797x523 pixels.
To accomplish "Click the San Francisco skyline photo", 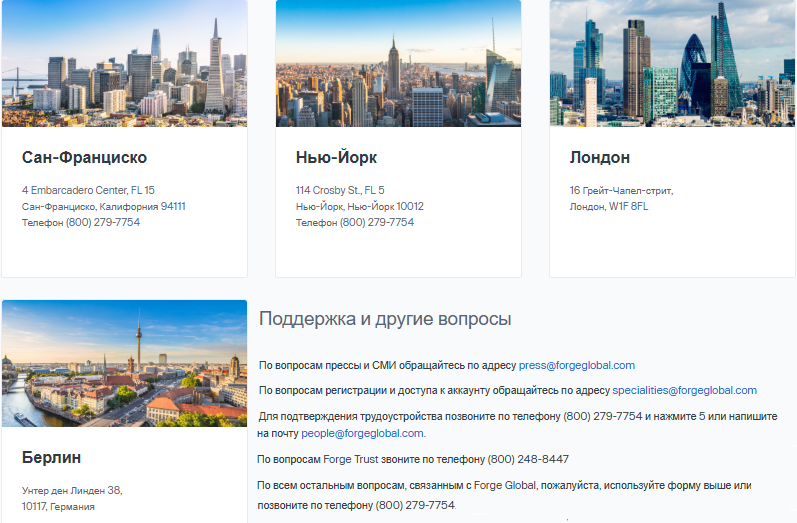I will 125,63.
